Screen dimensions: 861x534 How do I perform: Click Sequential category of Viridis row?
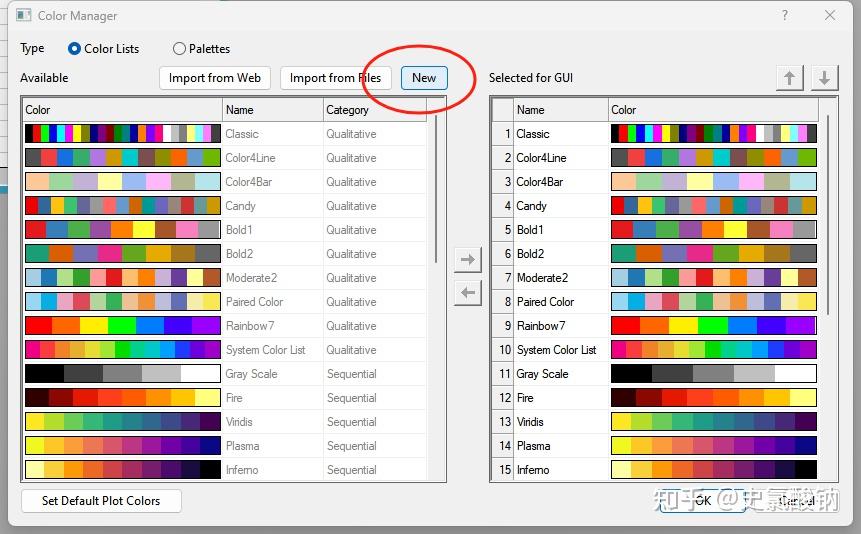(x=351, y=422)
